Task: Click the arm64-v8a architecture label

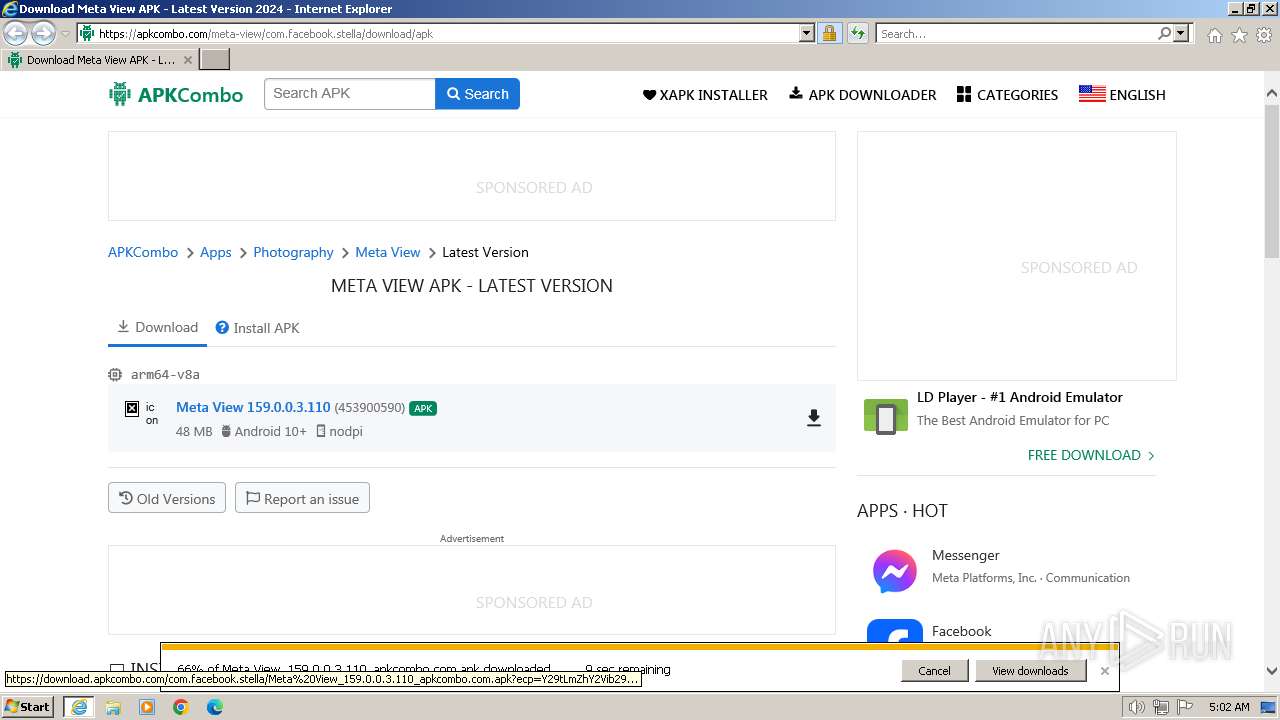Action: tap(165, 374)
